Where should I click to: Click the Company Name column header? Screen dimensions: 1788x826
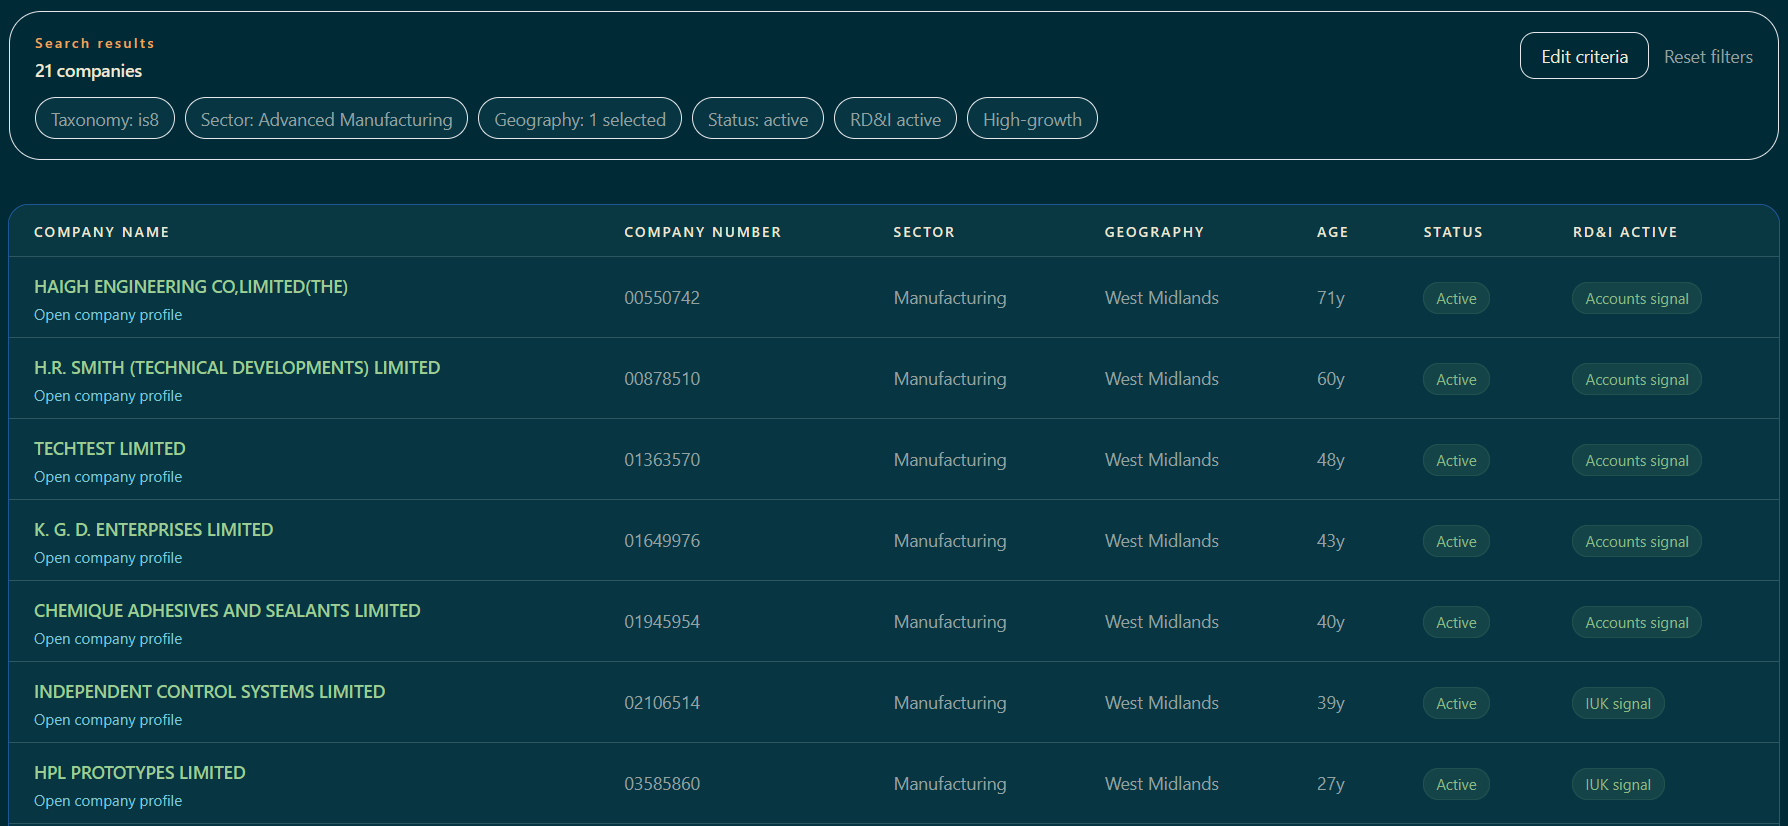102,232
